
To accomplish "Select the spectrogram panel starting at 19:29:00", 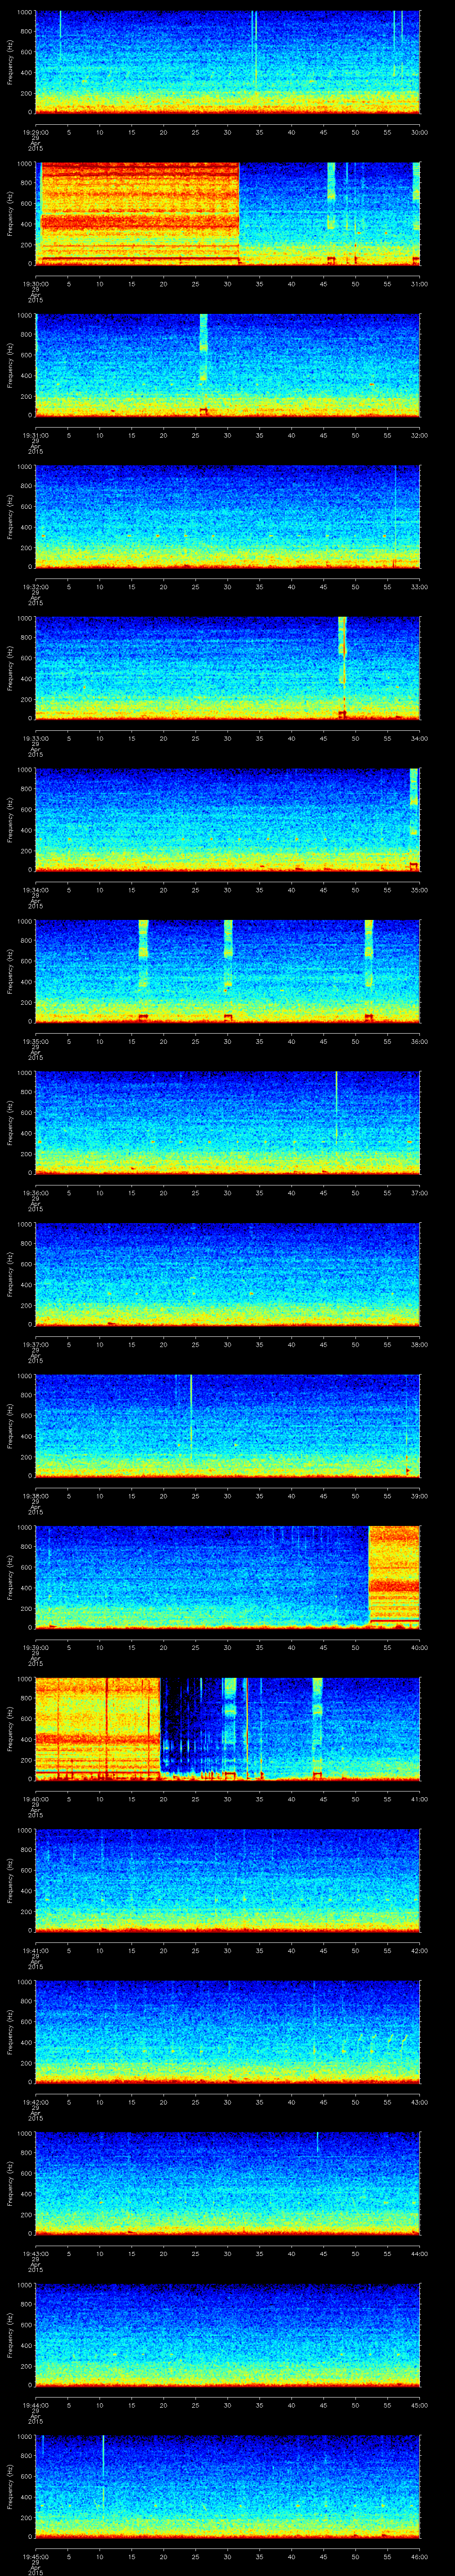I will pos(227,62).
